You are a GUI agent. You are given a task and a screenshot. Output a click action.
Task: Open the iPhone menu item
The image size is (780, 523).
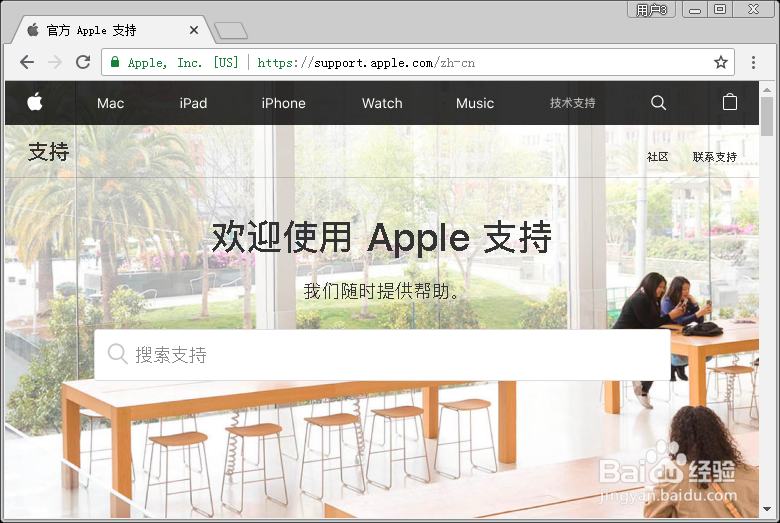[x=284, y=103]
